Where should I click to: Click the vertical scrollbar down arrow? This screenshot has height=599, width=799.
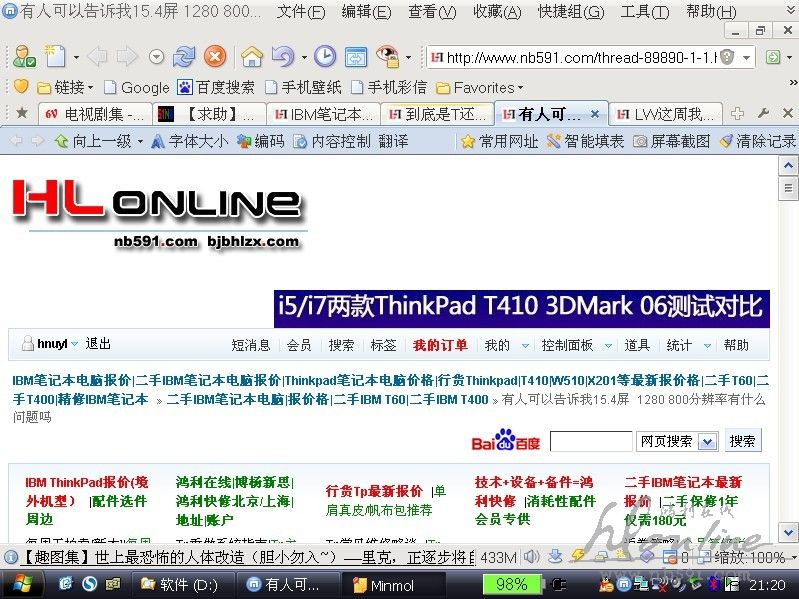tap(787, 533)
